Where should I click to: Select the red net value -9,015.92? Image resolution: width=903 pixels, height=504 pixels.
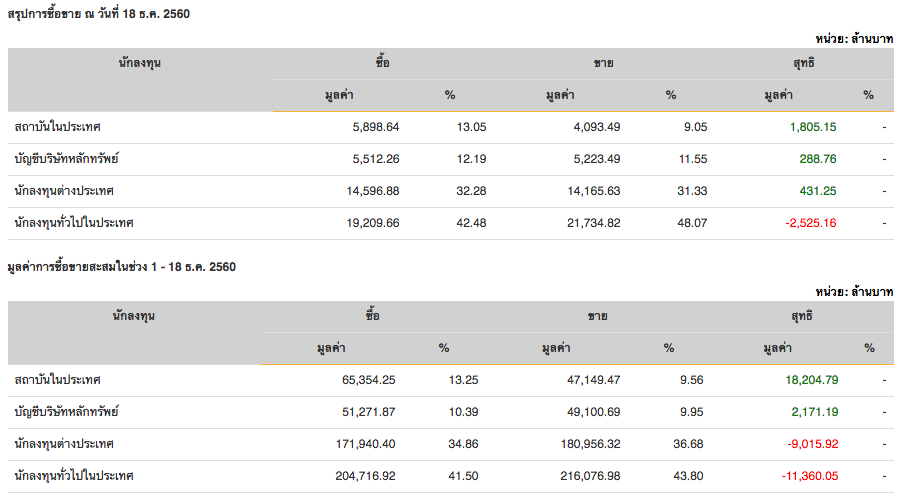(x=809, y=444)
